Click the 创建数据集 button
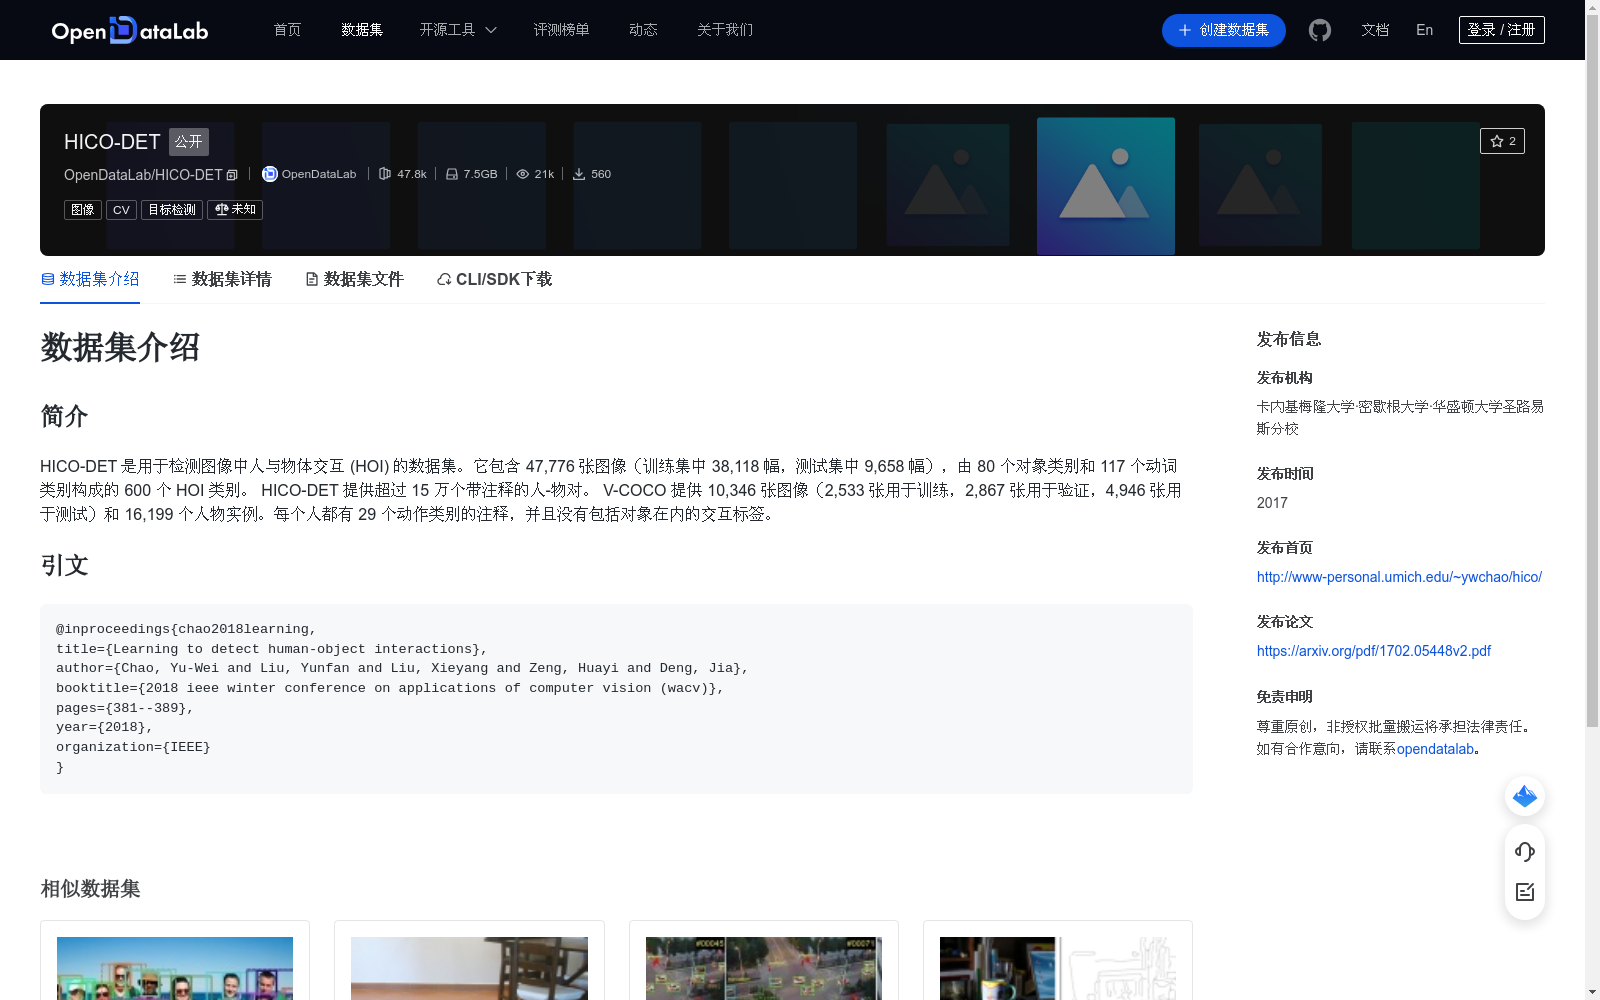The image size is (1600, 1000). (x=1223, y=30)
